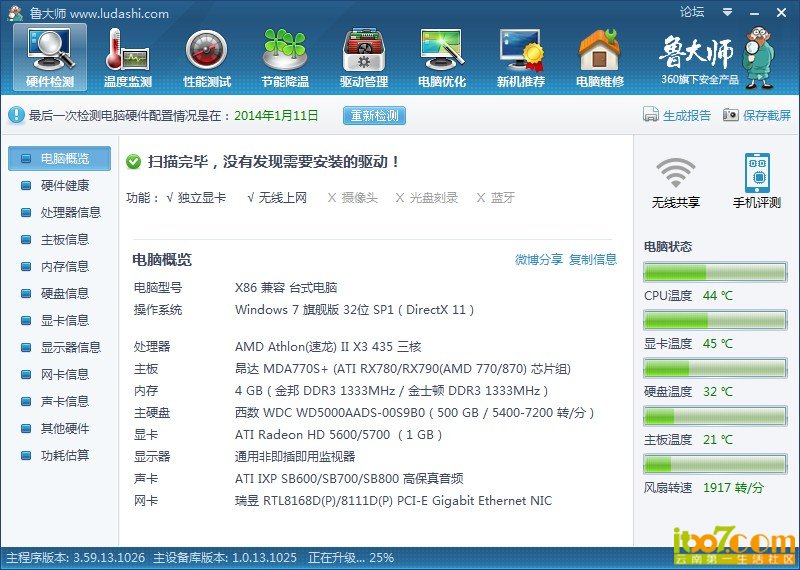
Task: Close the 鲁大师 window
Action: pyautogui.click(x=781, y=13)
